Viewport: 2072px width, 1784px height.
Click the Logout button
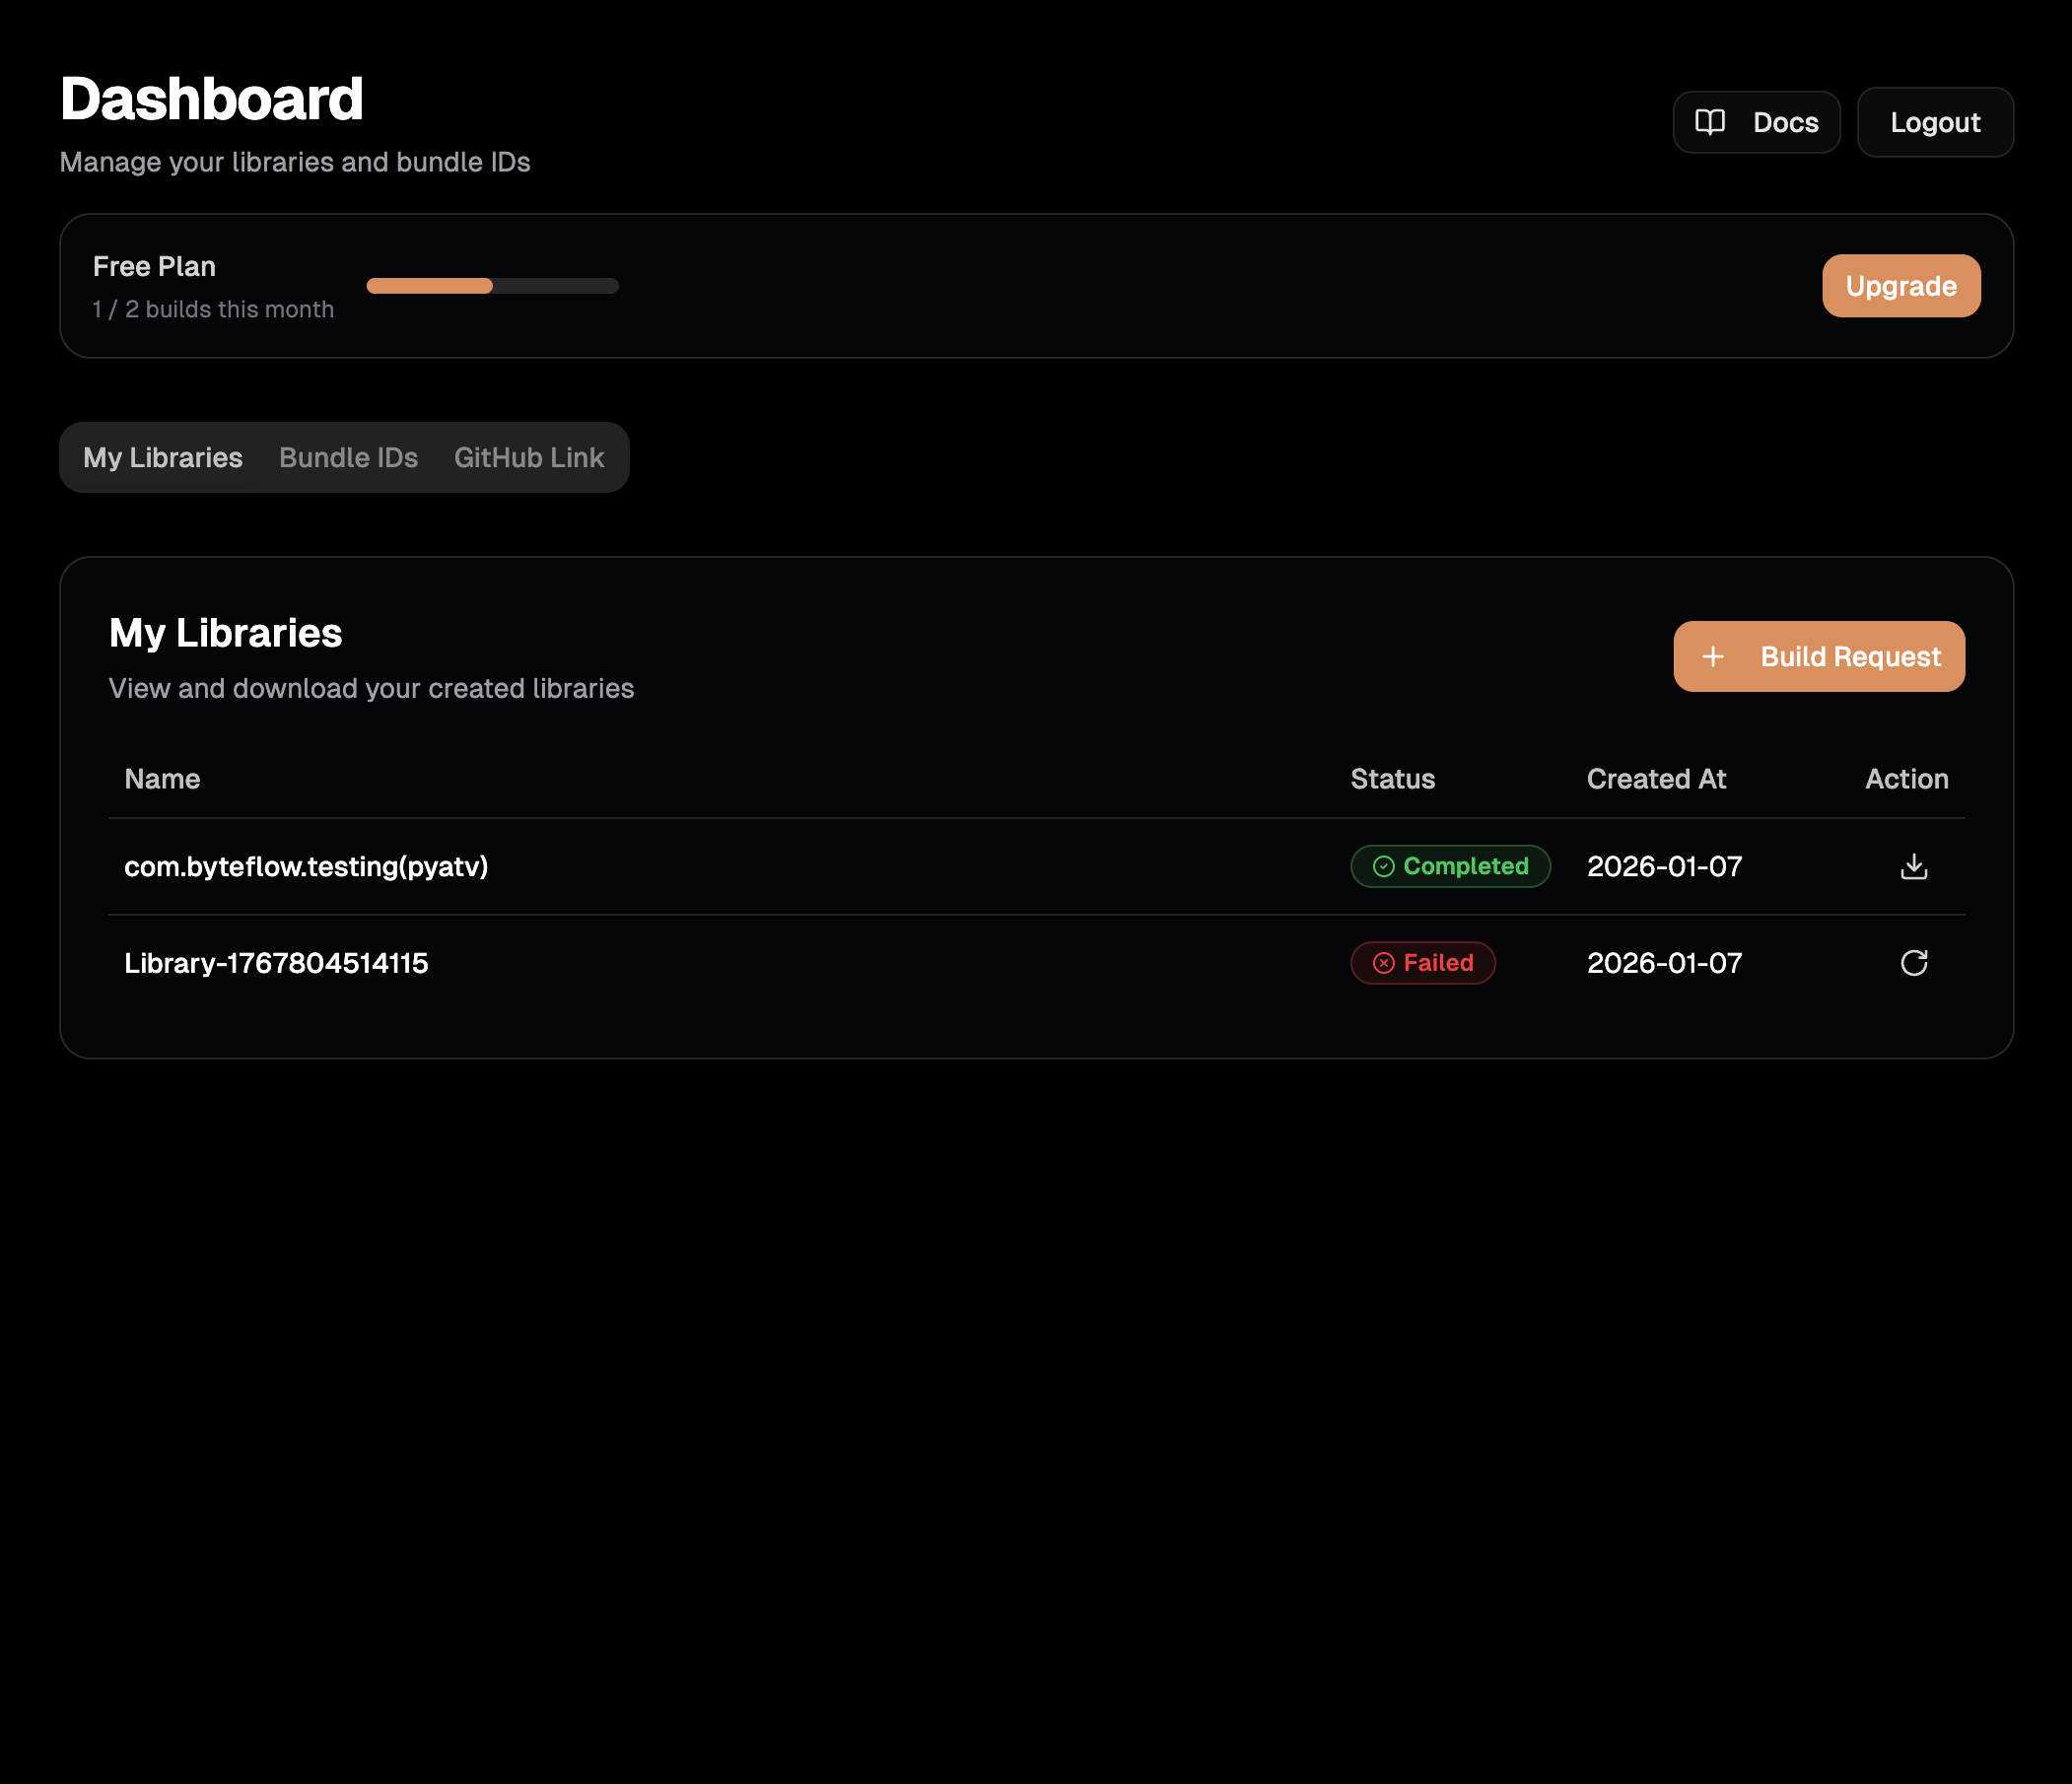[x=1934, y=121]
